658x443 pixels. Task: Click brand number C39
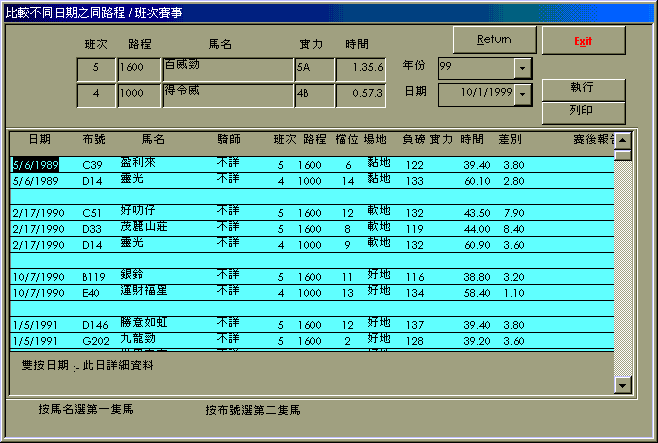[92, 165]
